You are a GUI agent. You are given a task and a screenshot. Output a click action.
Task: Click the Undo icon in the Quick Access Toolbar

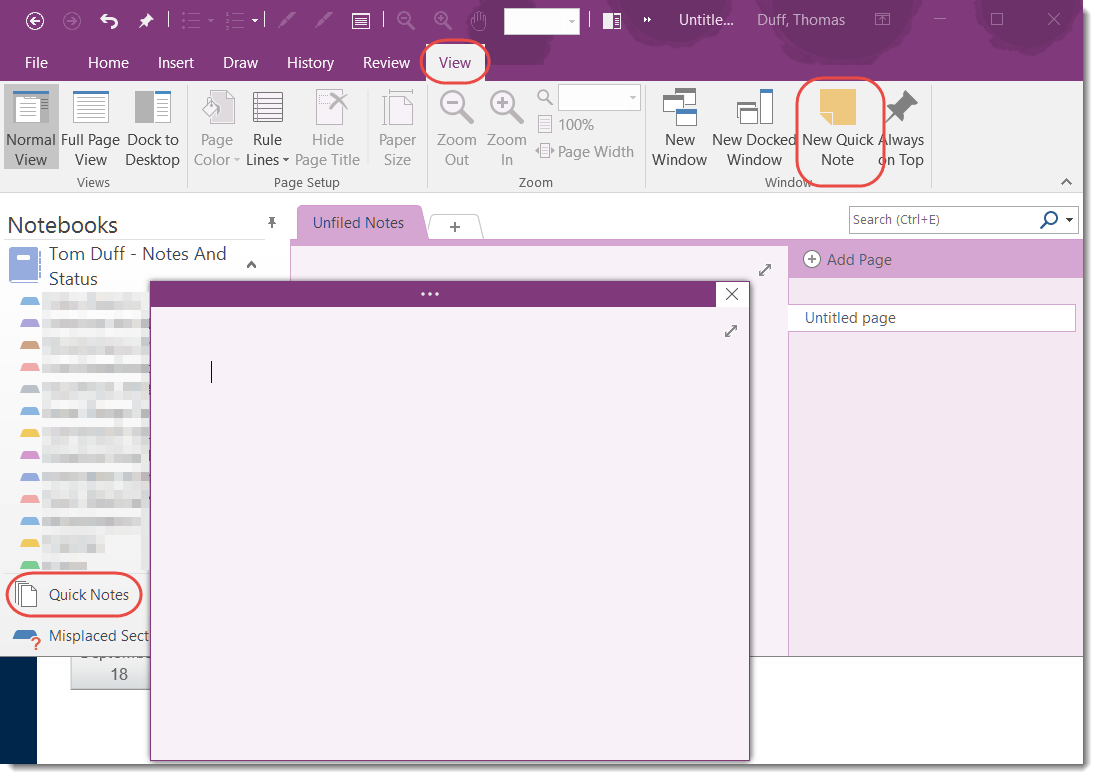(x=108, y=20)
